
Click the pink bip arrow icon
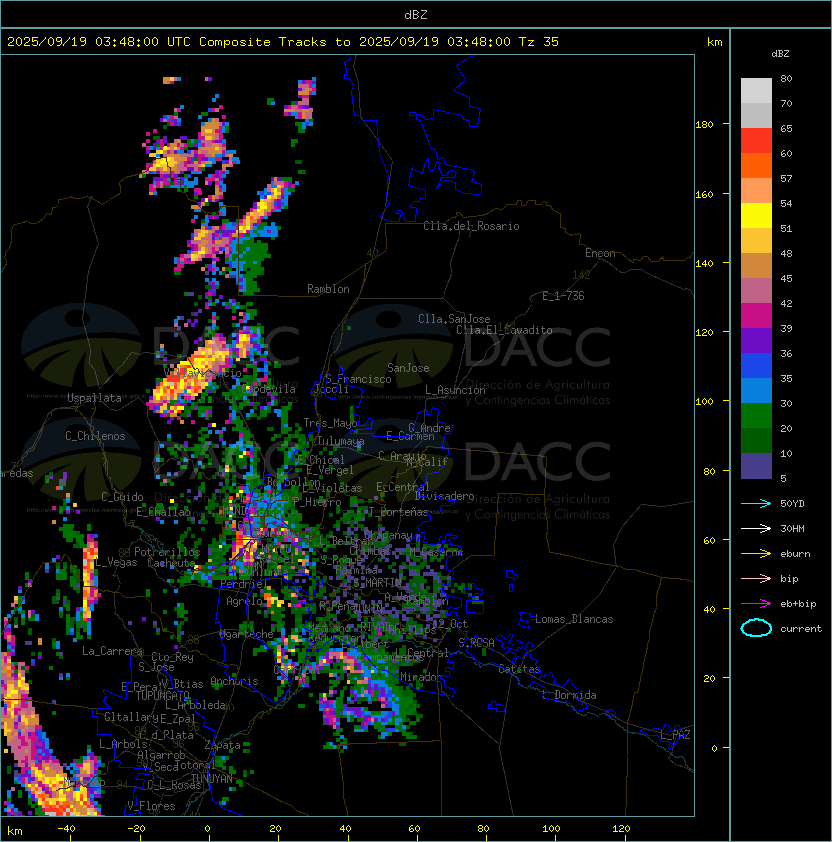[x=756, y=579]
